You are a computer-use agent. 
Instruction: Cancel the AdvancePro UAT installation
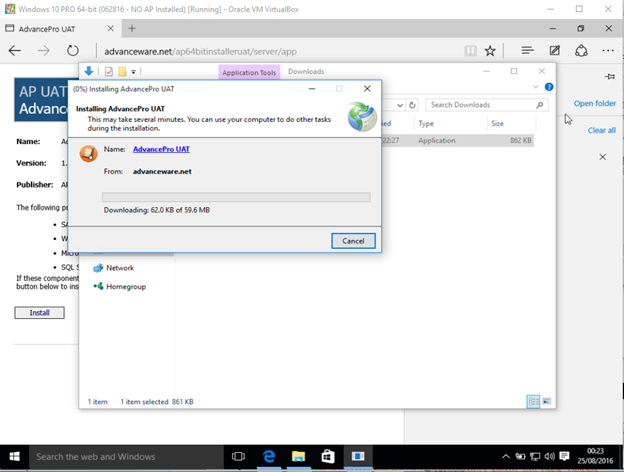pyautogui.click(x=353, y=241)
